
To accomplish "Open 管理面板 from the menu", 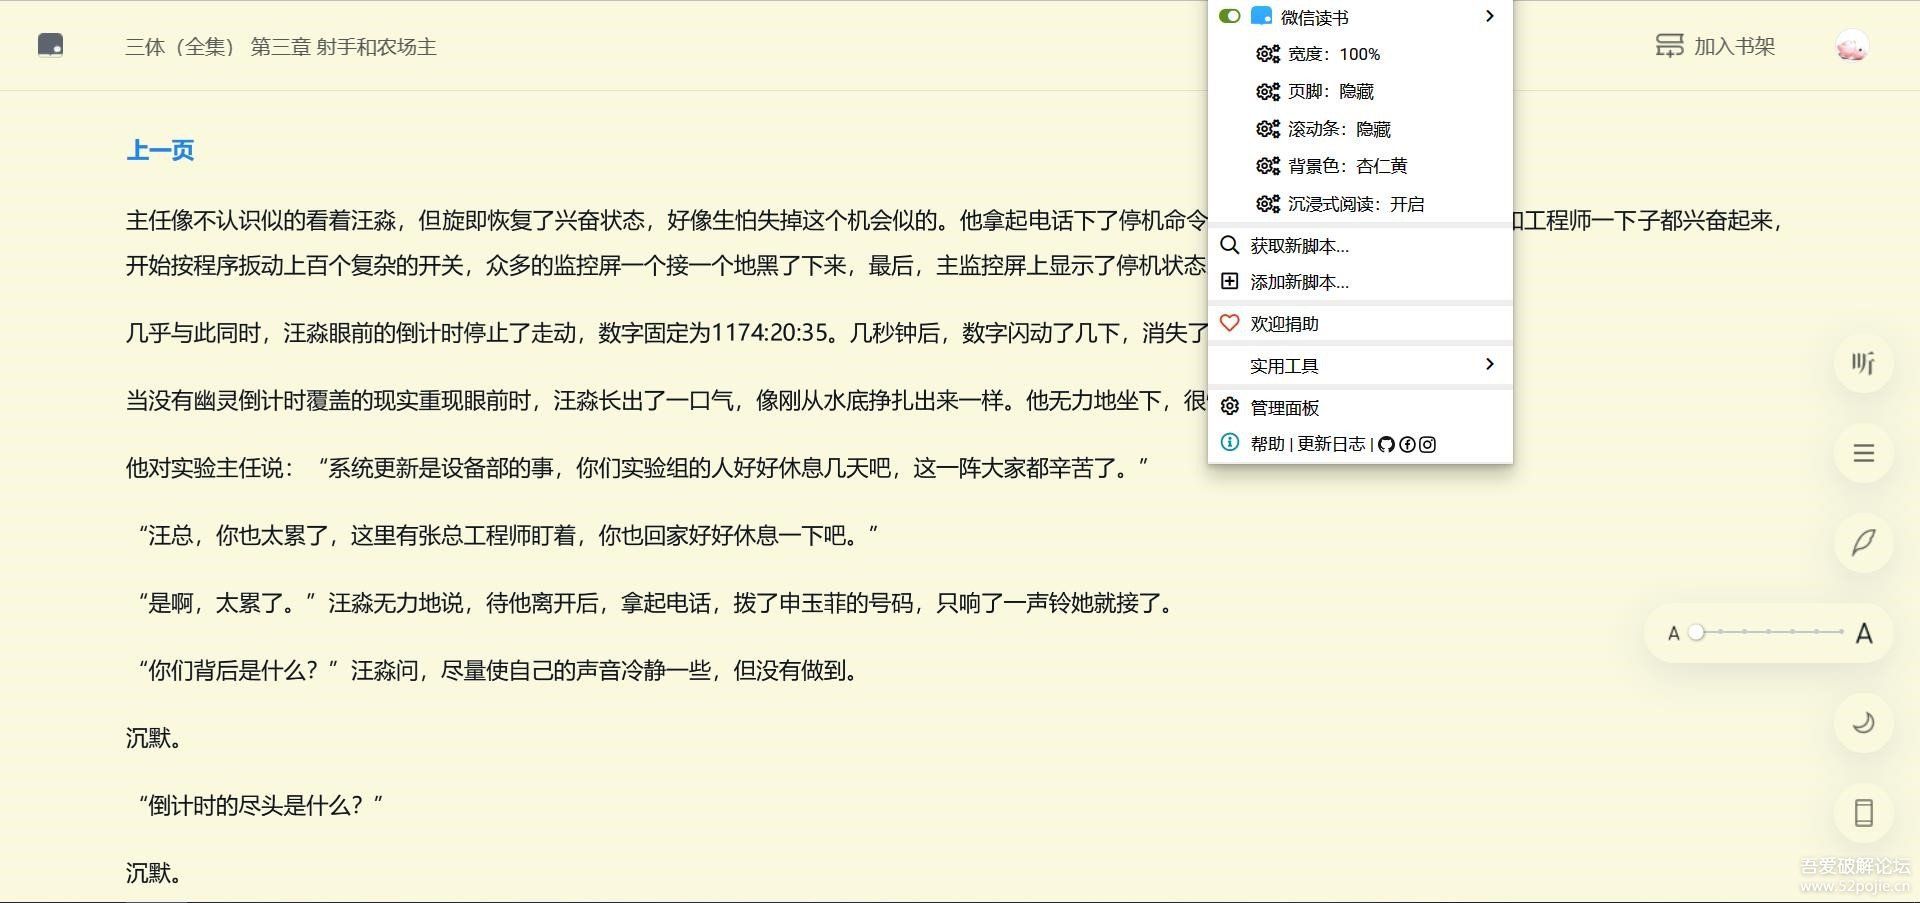I will click(1284, 408).
